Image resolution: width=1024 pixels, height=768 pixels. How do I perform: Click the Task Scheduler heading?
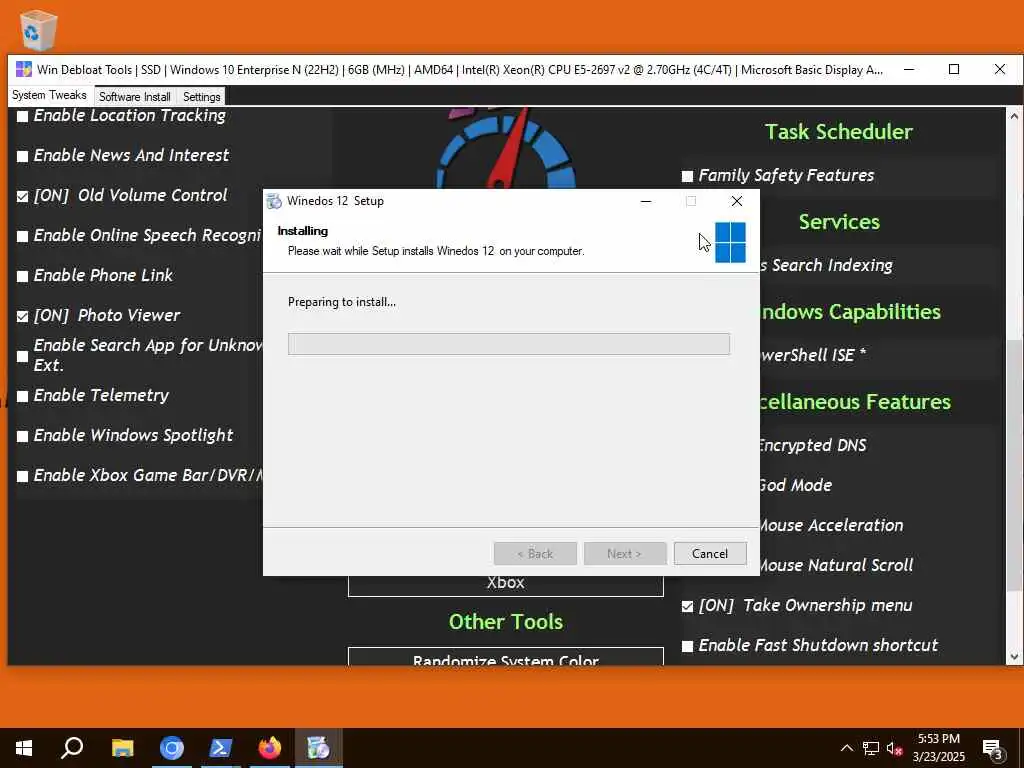[x=839, y=132]
